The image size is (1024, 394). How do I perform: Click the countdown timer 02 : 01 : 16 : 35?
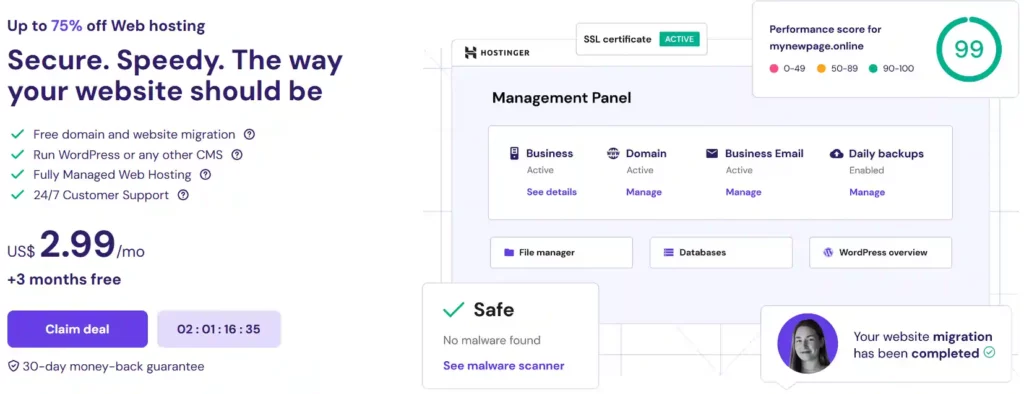tap(219, 329)
